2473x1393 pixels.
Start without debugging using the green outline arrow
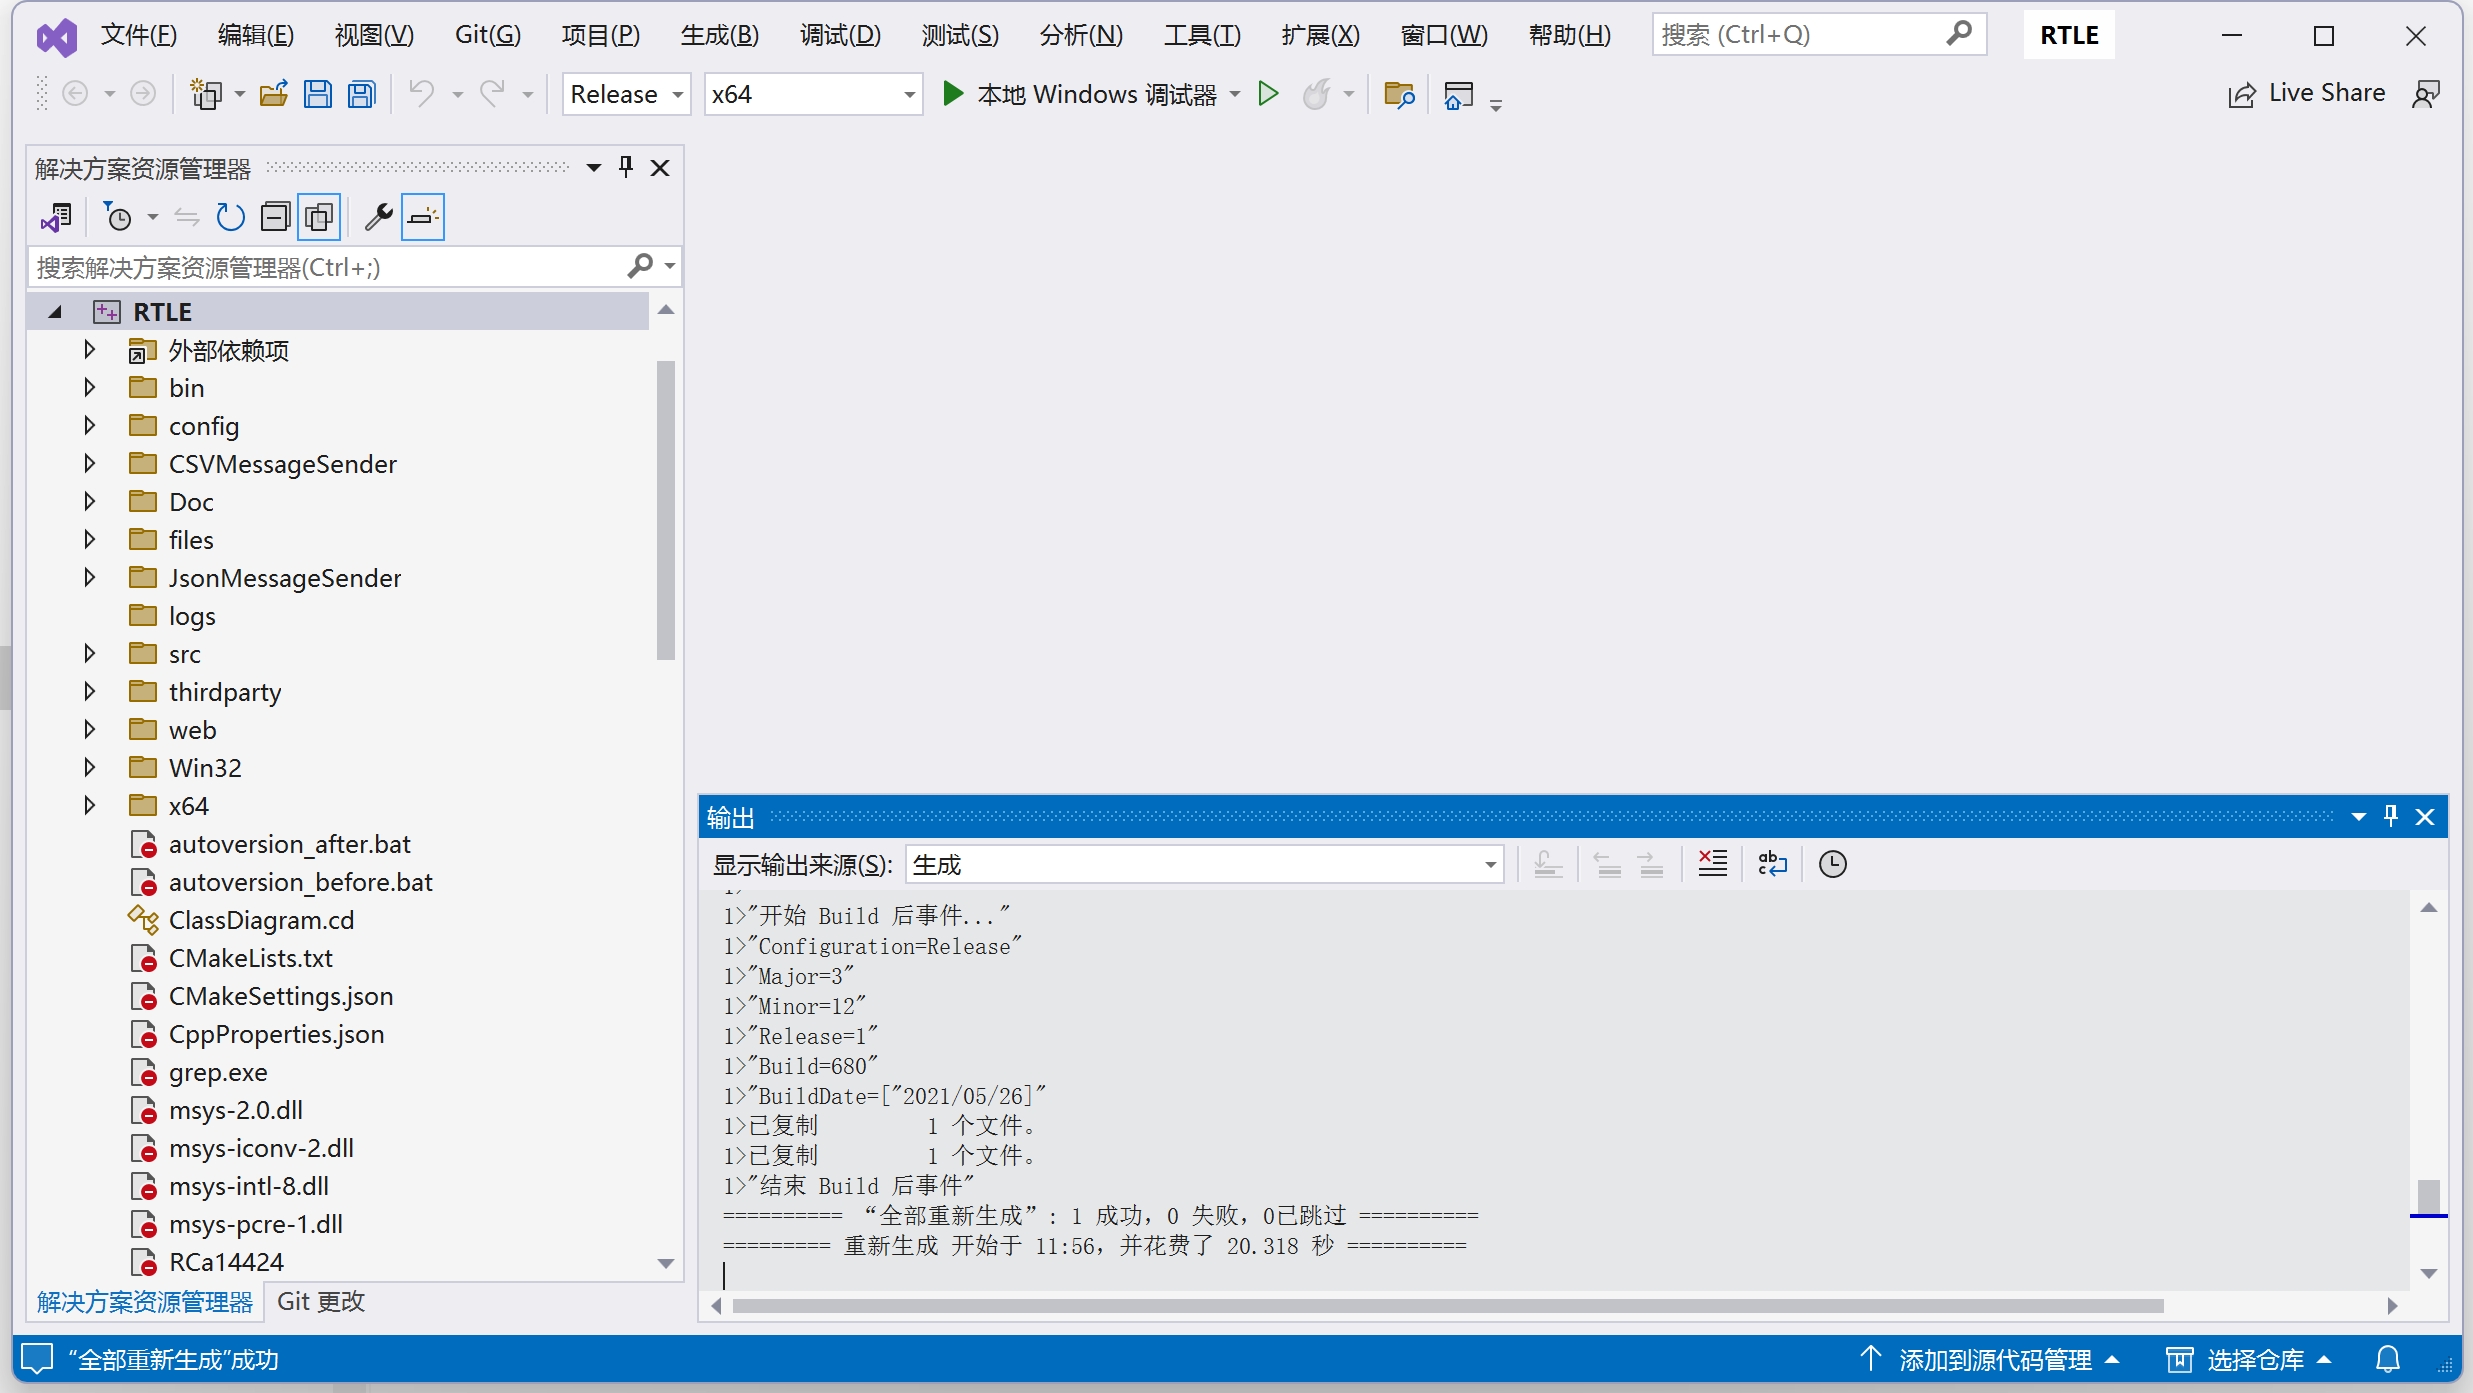point(1268,94)
